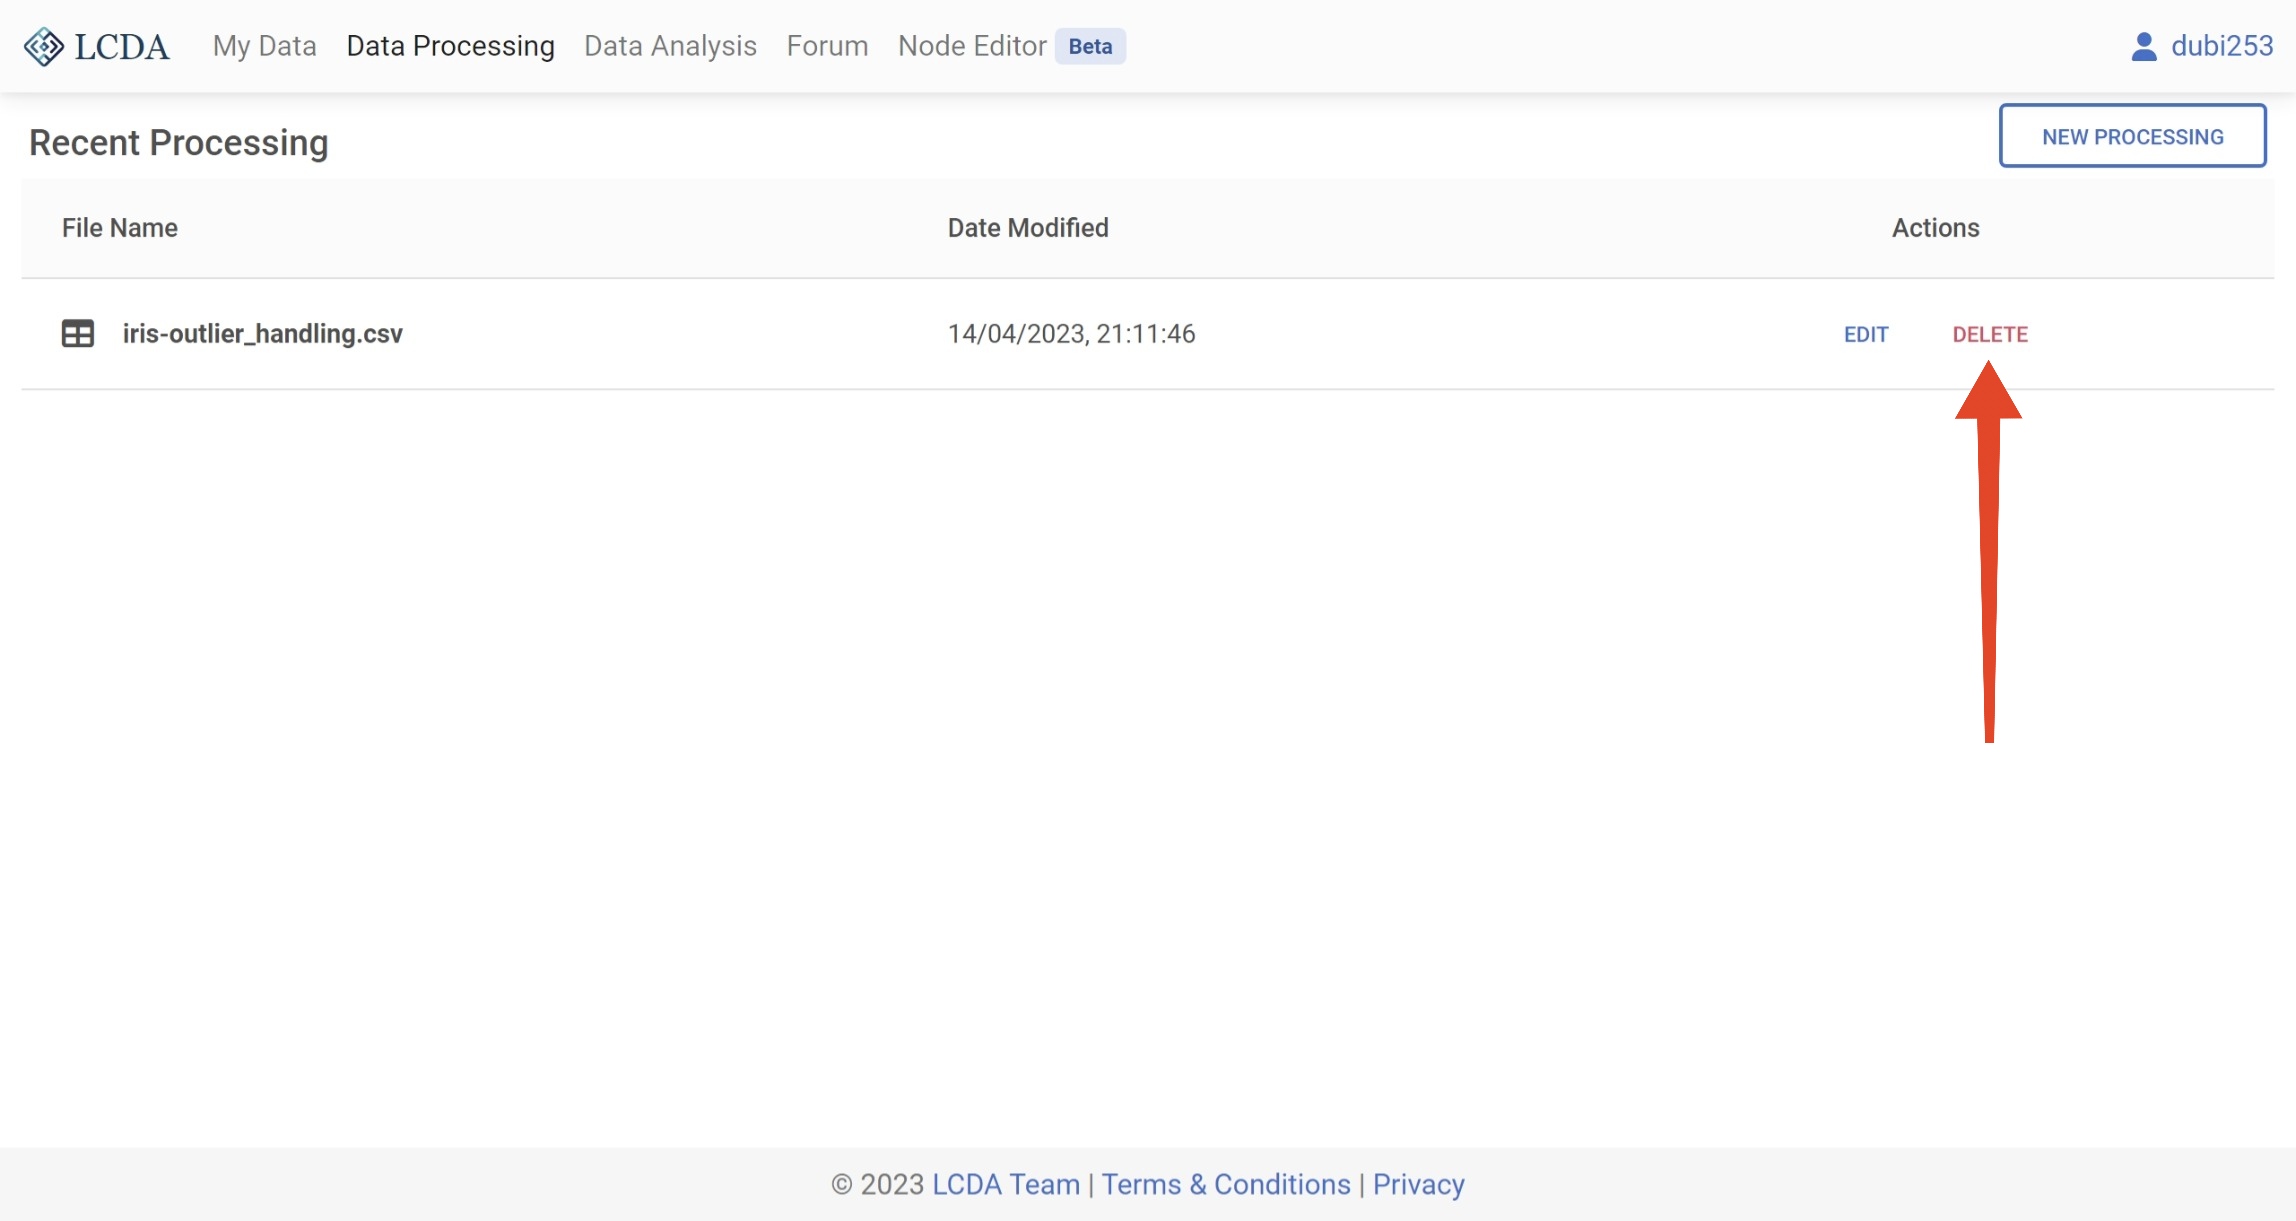Screen dimensions: 2296x1221
Task: Open the Node Editor tab
Action: point(971,46)
